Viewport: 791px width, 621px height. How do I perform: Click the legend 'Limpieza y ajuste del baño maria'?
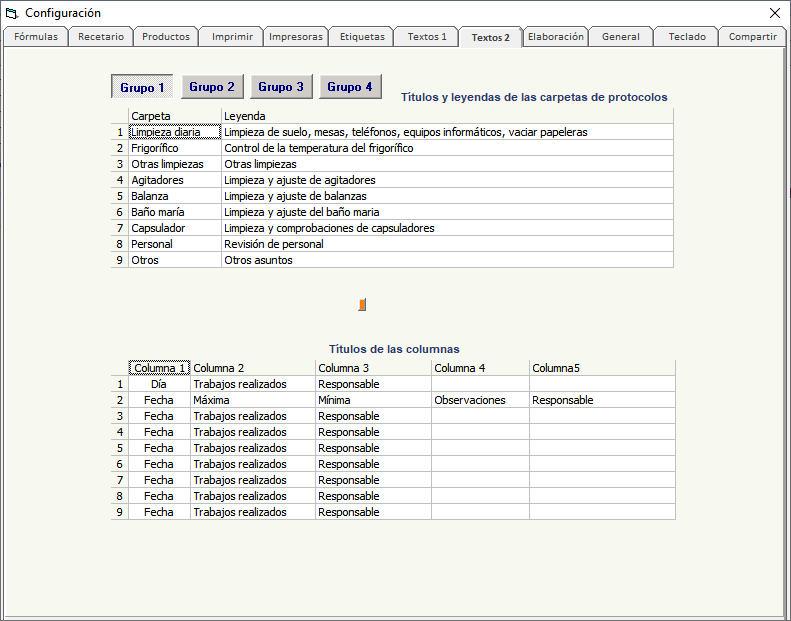(447, 212)
